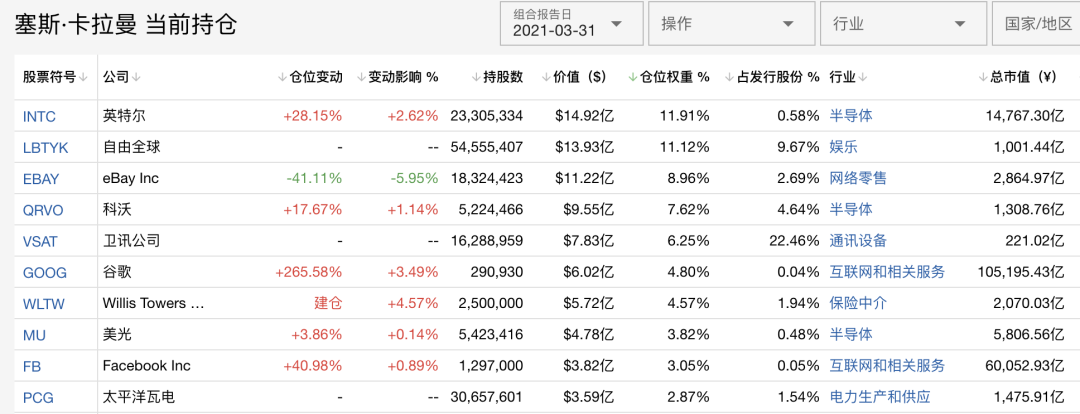Click the 电力生产和供应 industry link
Screen dimensions: 1080x414
[880, 397]
